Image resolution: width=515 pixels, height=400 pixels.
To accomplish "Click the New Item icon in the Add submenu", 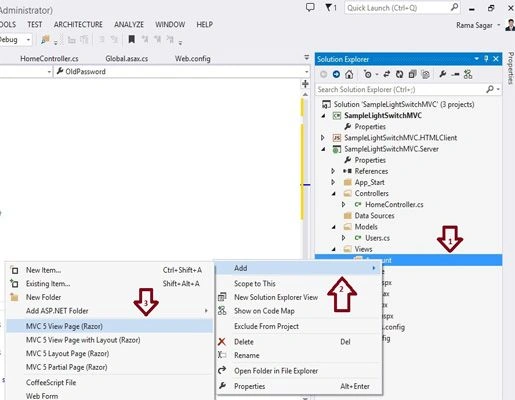I will (x=15, y=270).
